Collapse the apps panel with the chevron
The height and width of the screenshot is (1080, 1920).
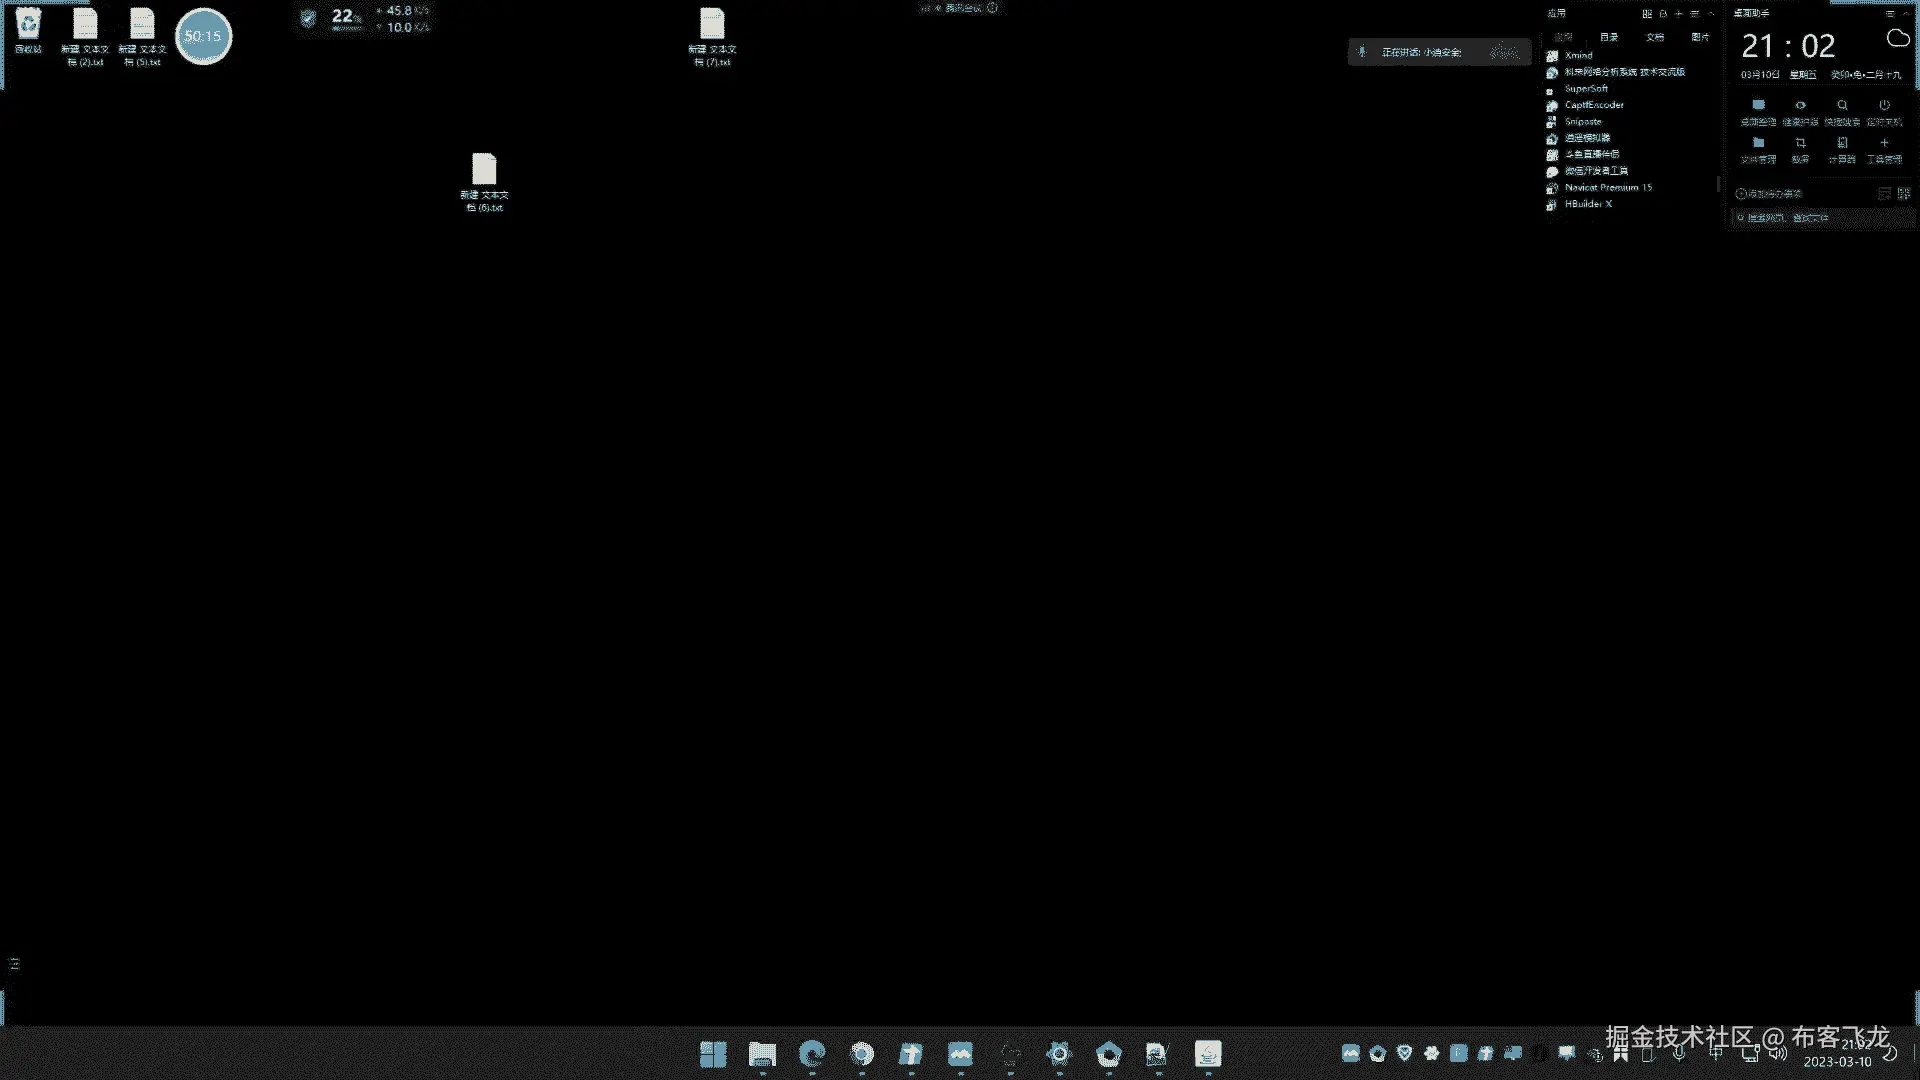(x=1711, y=14)
